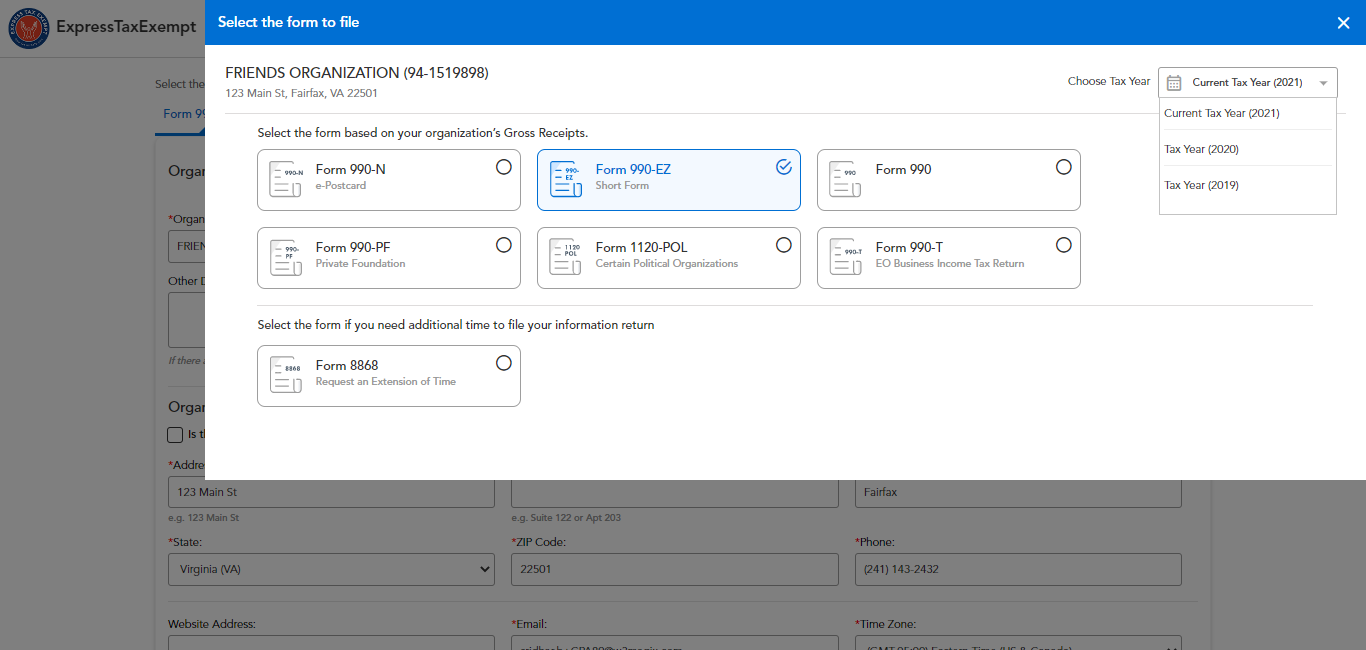Click the Form 990-N document icon
This screenshot has width=1366, height=650.
(285, 179)
